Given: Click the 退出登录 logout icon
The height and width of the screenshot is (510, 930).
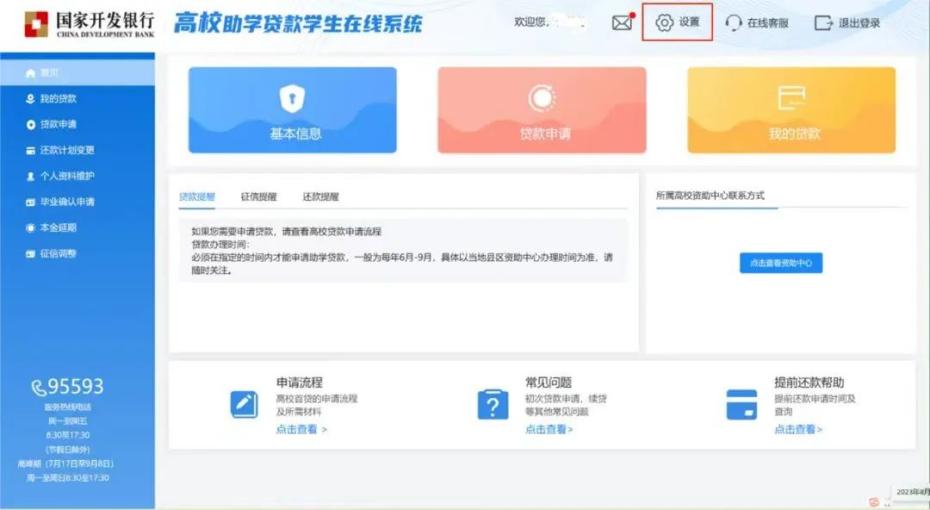Looking at the screenshot, I should 823,23.
